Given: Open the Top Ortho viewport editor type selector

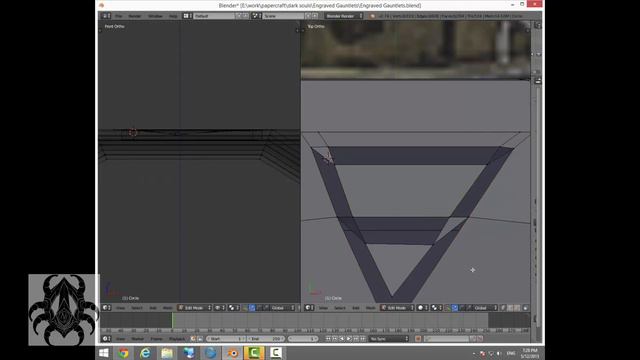Looking at the screenshot, I should (309, 308).
